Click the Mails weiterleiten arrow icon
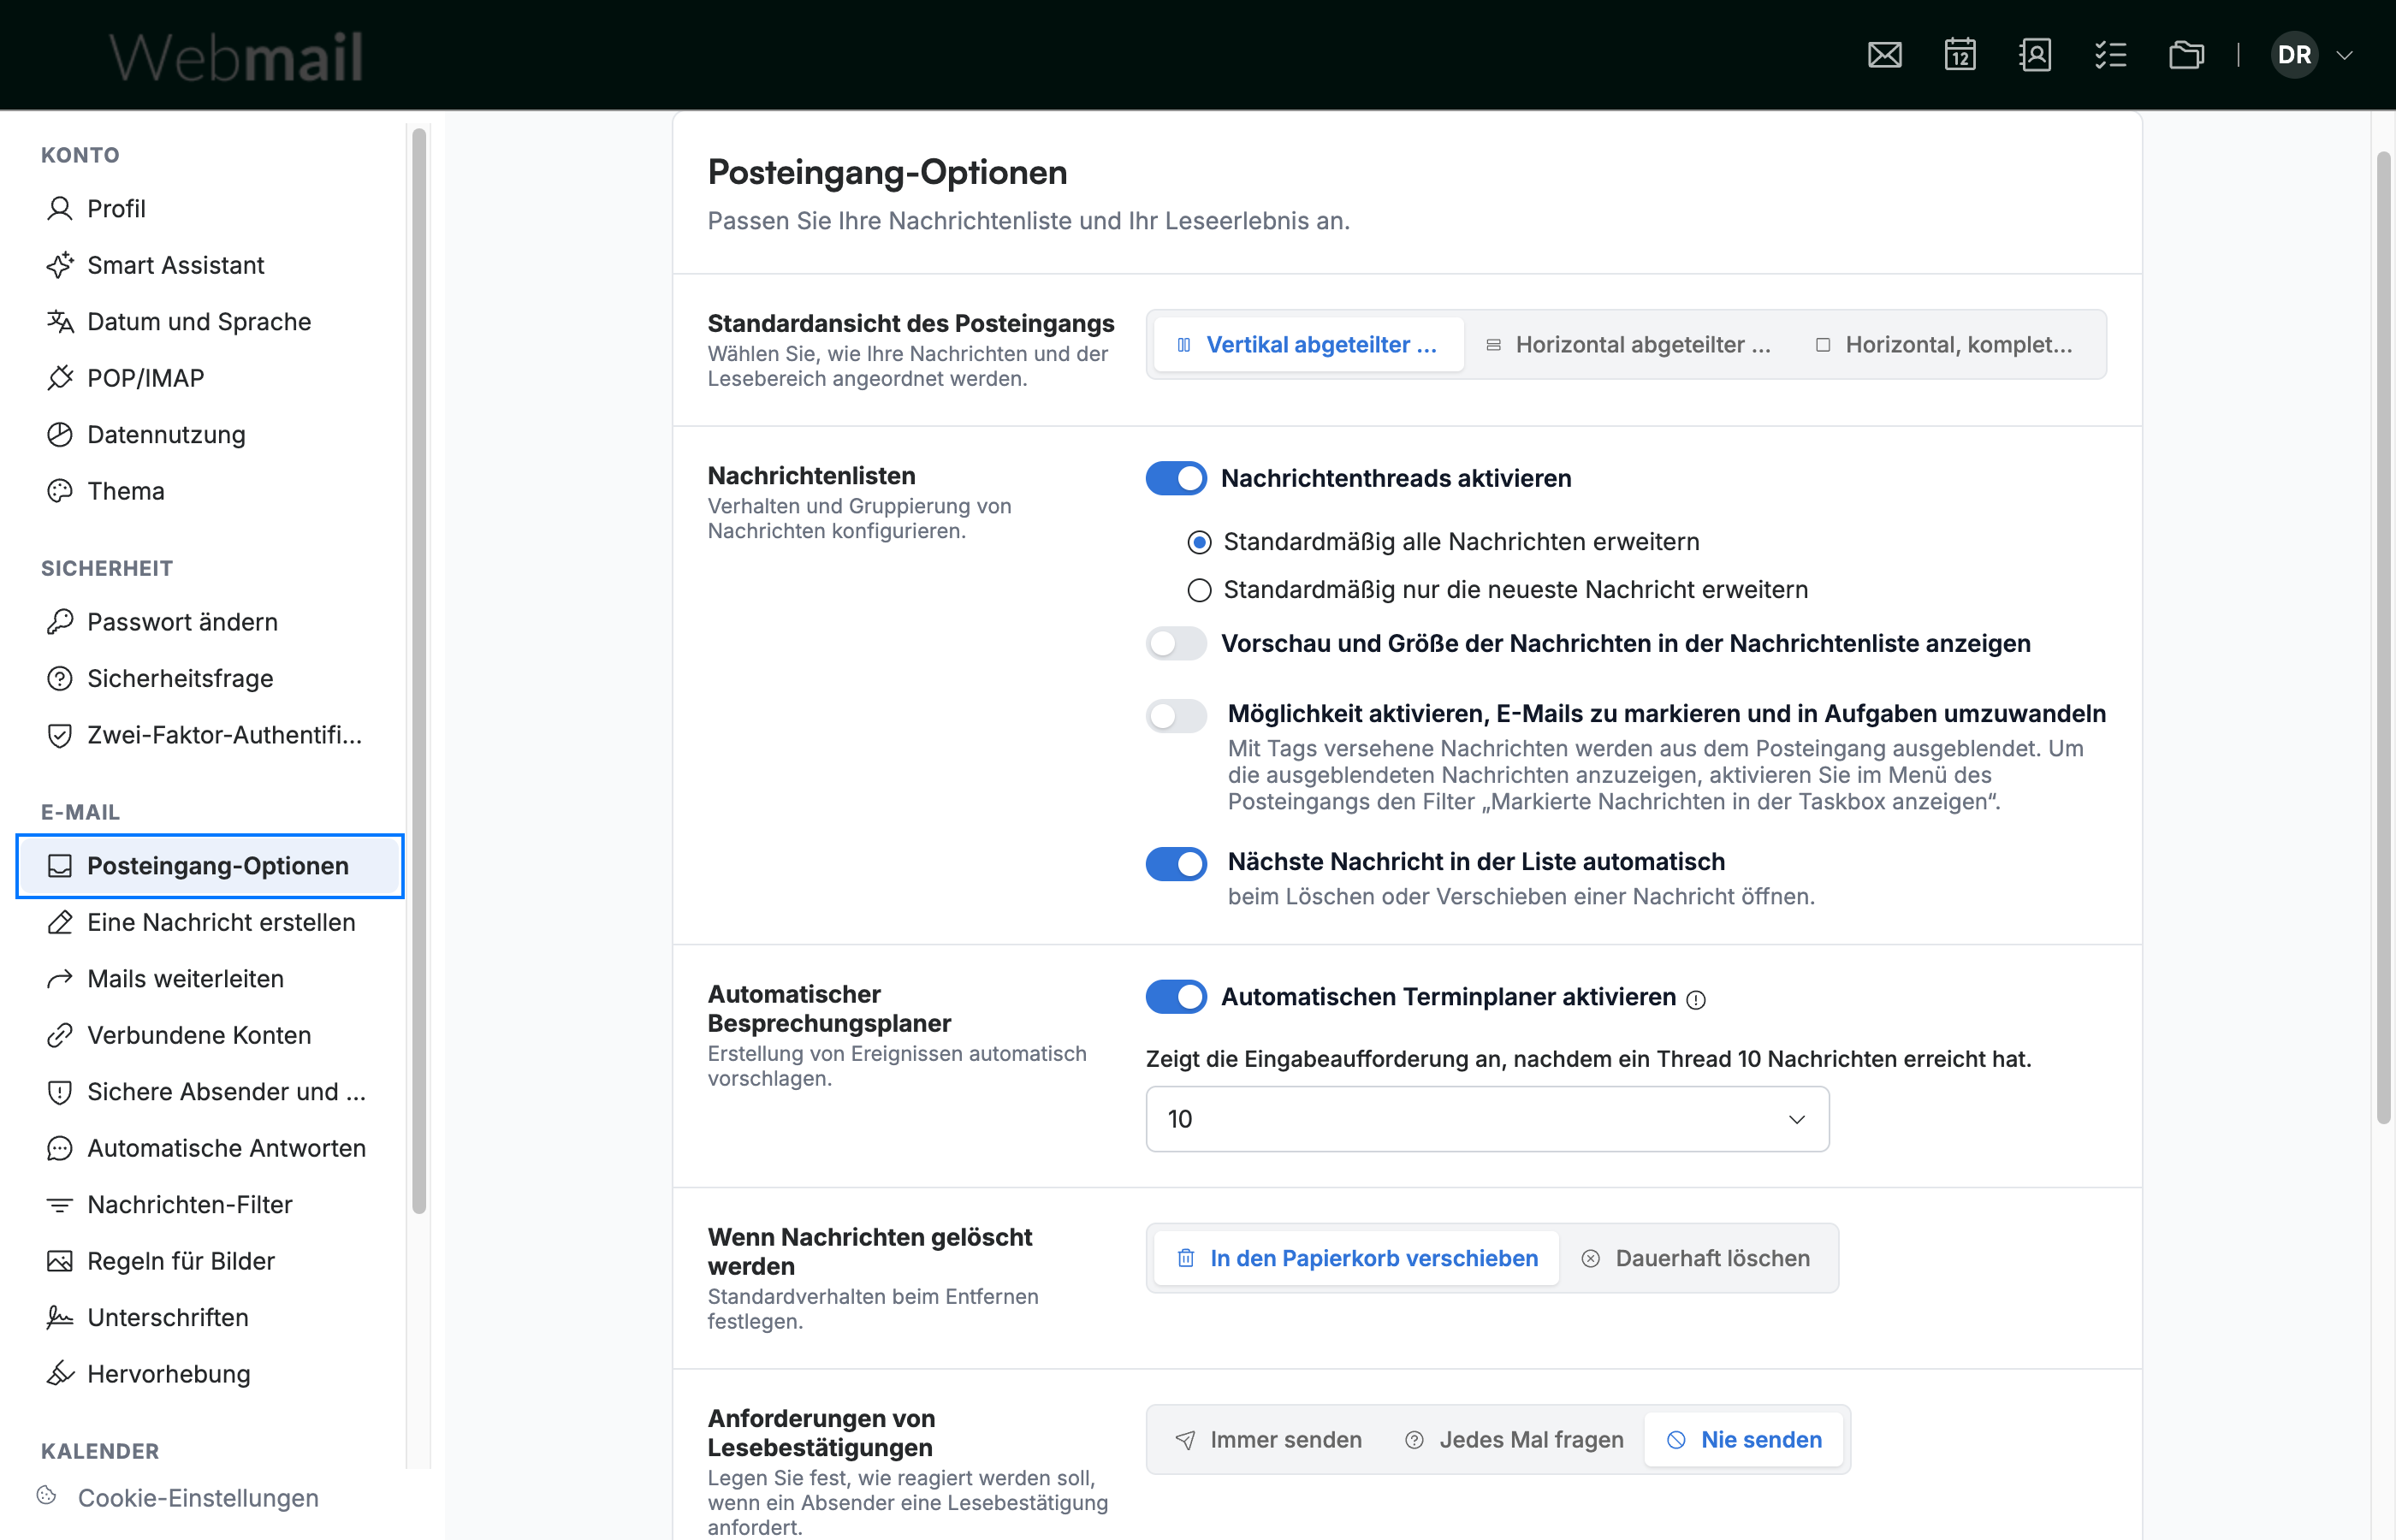Viewport: 2396px width, 1540px height. [x=60, y=978]
